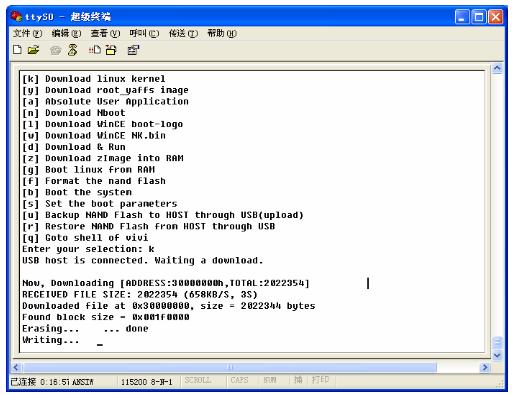Click the '[u] Backup NAND Flash' line
This screenshot has width=512, height=395.
(x=163, y=215)
